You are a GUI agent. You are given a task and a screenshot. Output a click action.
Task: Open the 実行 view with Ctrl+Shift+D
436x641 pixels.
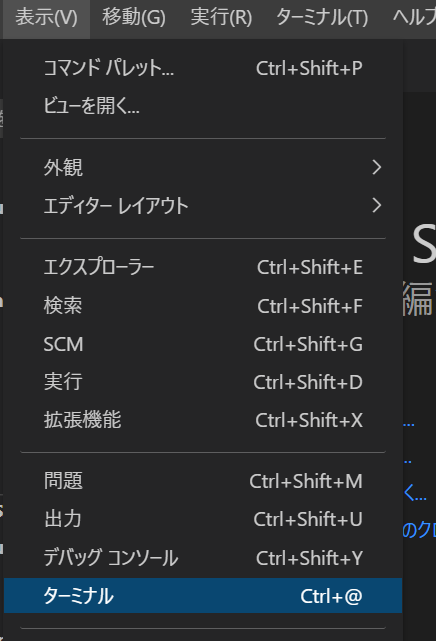[x=203, y=382]
